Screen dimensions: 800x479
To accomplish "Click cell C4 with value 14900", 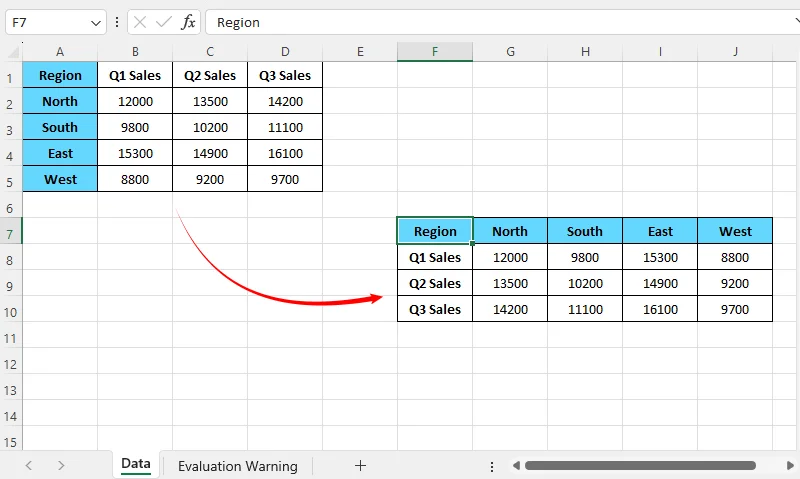I will point(210,153).
